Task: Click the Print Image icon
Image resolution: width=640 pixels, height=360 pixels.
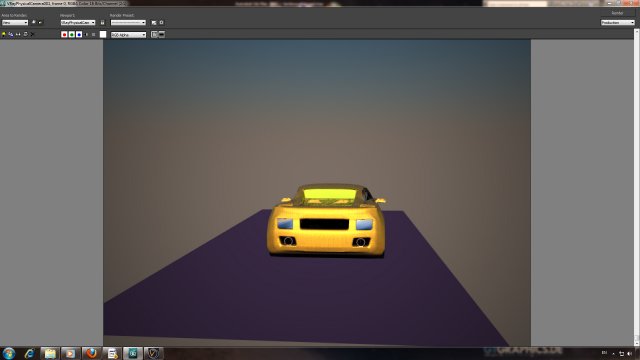Action: pyautogui.click(x=25, y=35)
